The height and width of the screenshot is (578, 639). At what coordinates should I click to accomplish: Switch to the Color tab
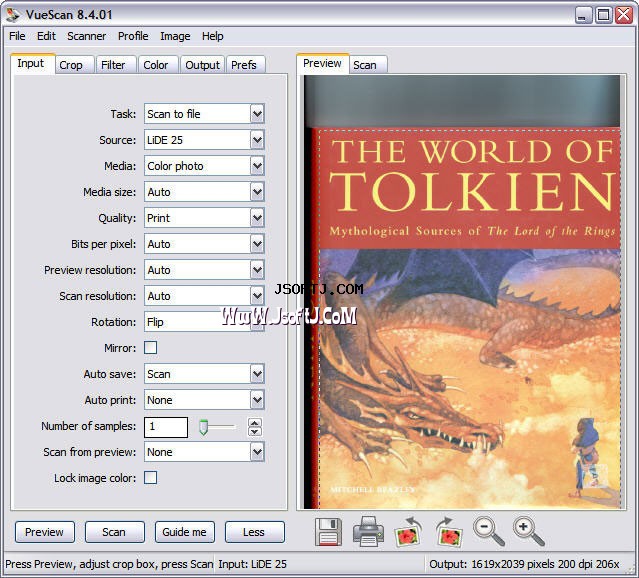coord(158,65)
